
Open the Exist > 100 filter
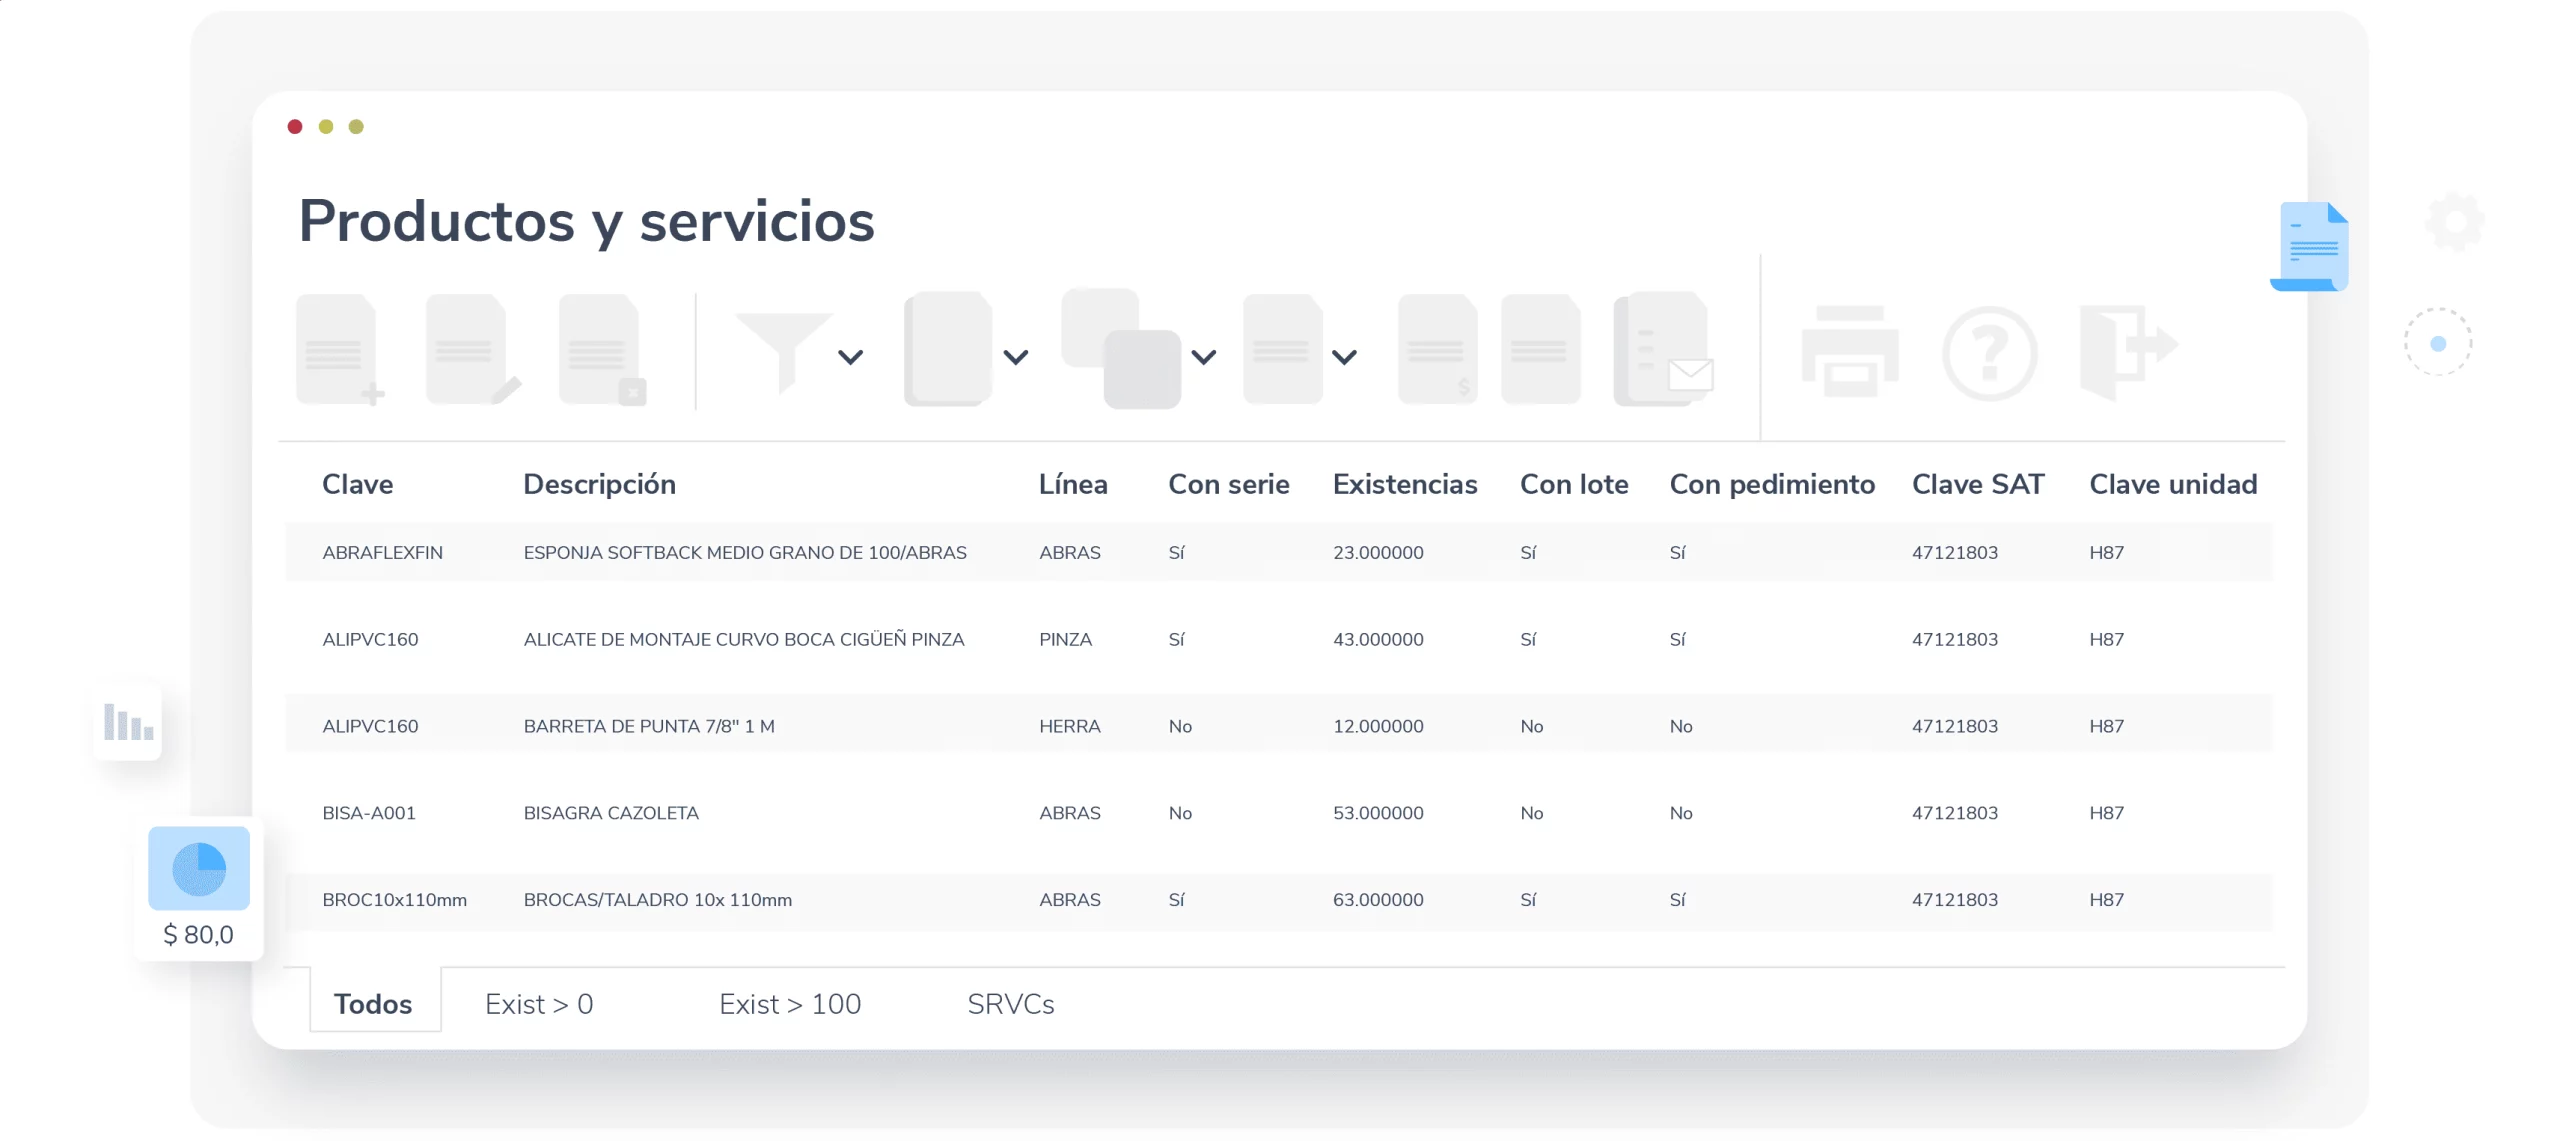pos(790,1003)
